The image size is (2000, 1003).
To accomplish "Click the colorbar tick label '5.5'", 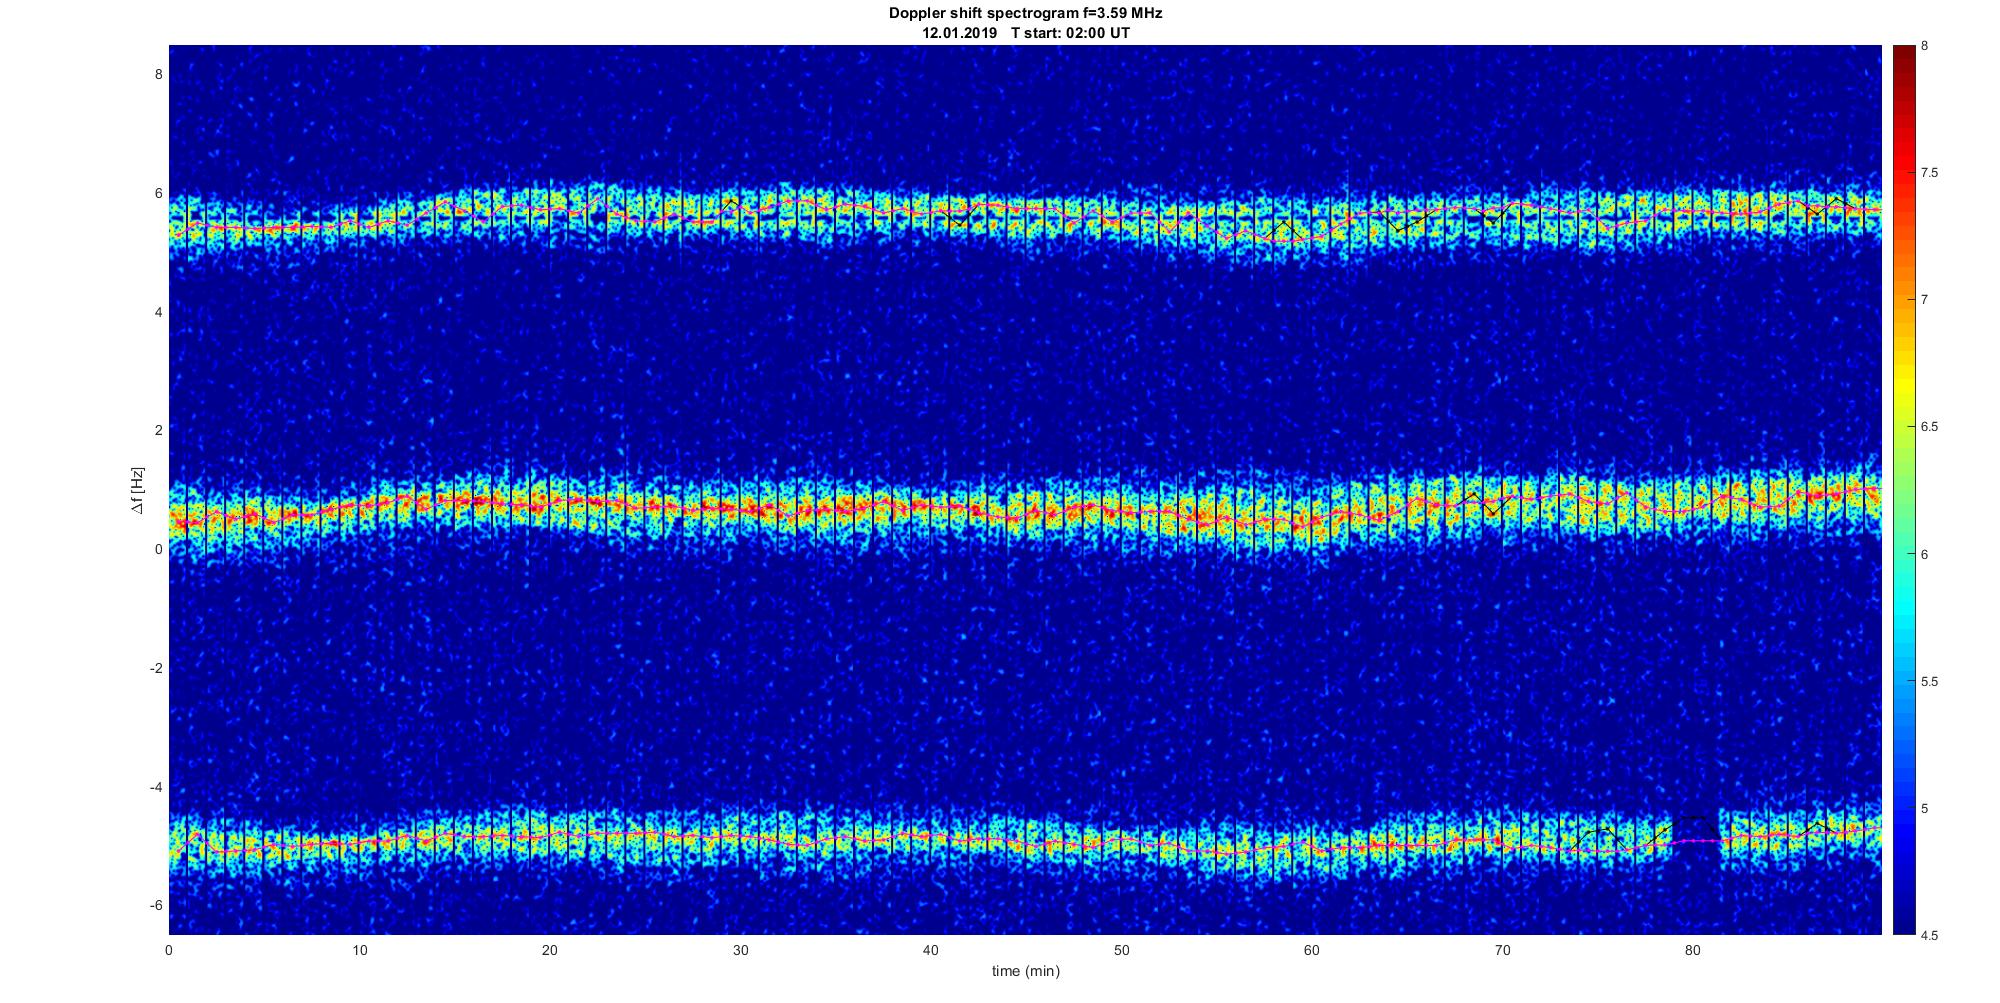I will click(1929, 682).
